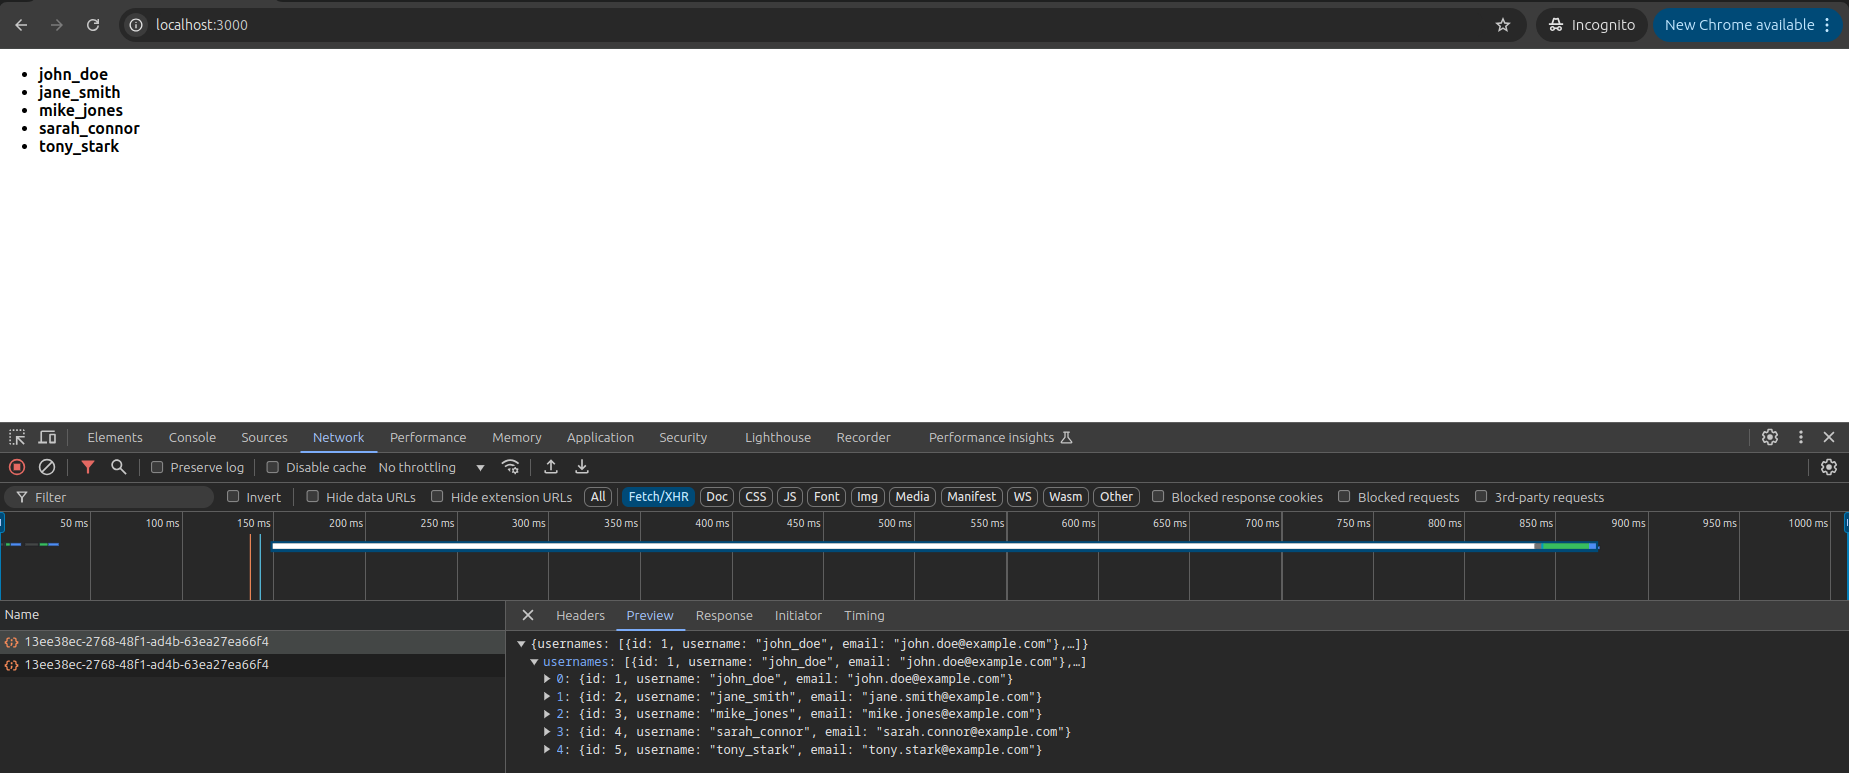Open the network search magnifier
The height and width of the screenshot is (773, 1849).
118,467
